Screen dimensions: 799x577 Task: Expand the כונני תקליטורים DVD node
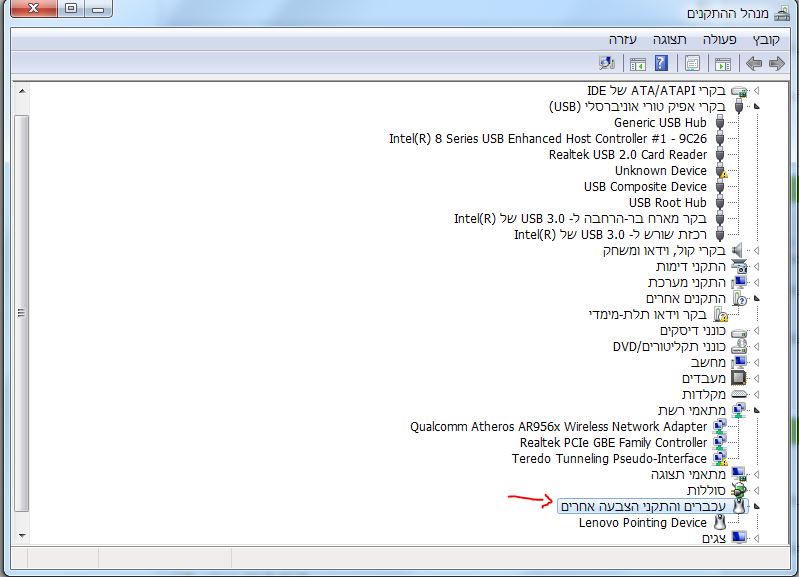point(757,347)
